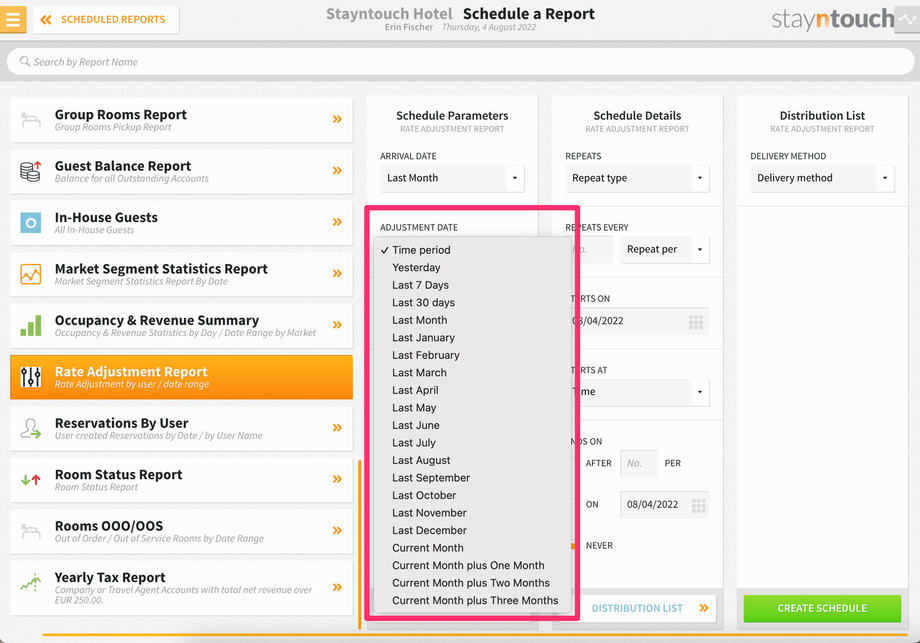Open Market Segment Statistics Report chevron
Screen dimensions: 920x643
click(337, 273)
